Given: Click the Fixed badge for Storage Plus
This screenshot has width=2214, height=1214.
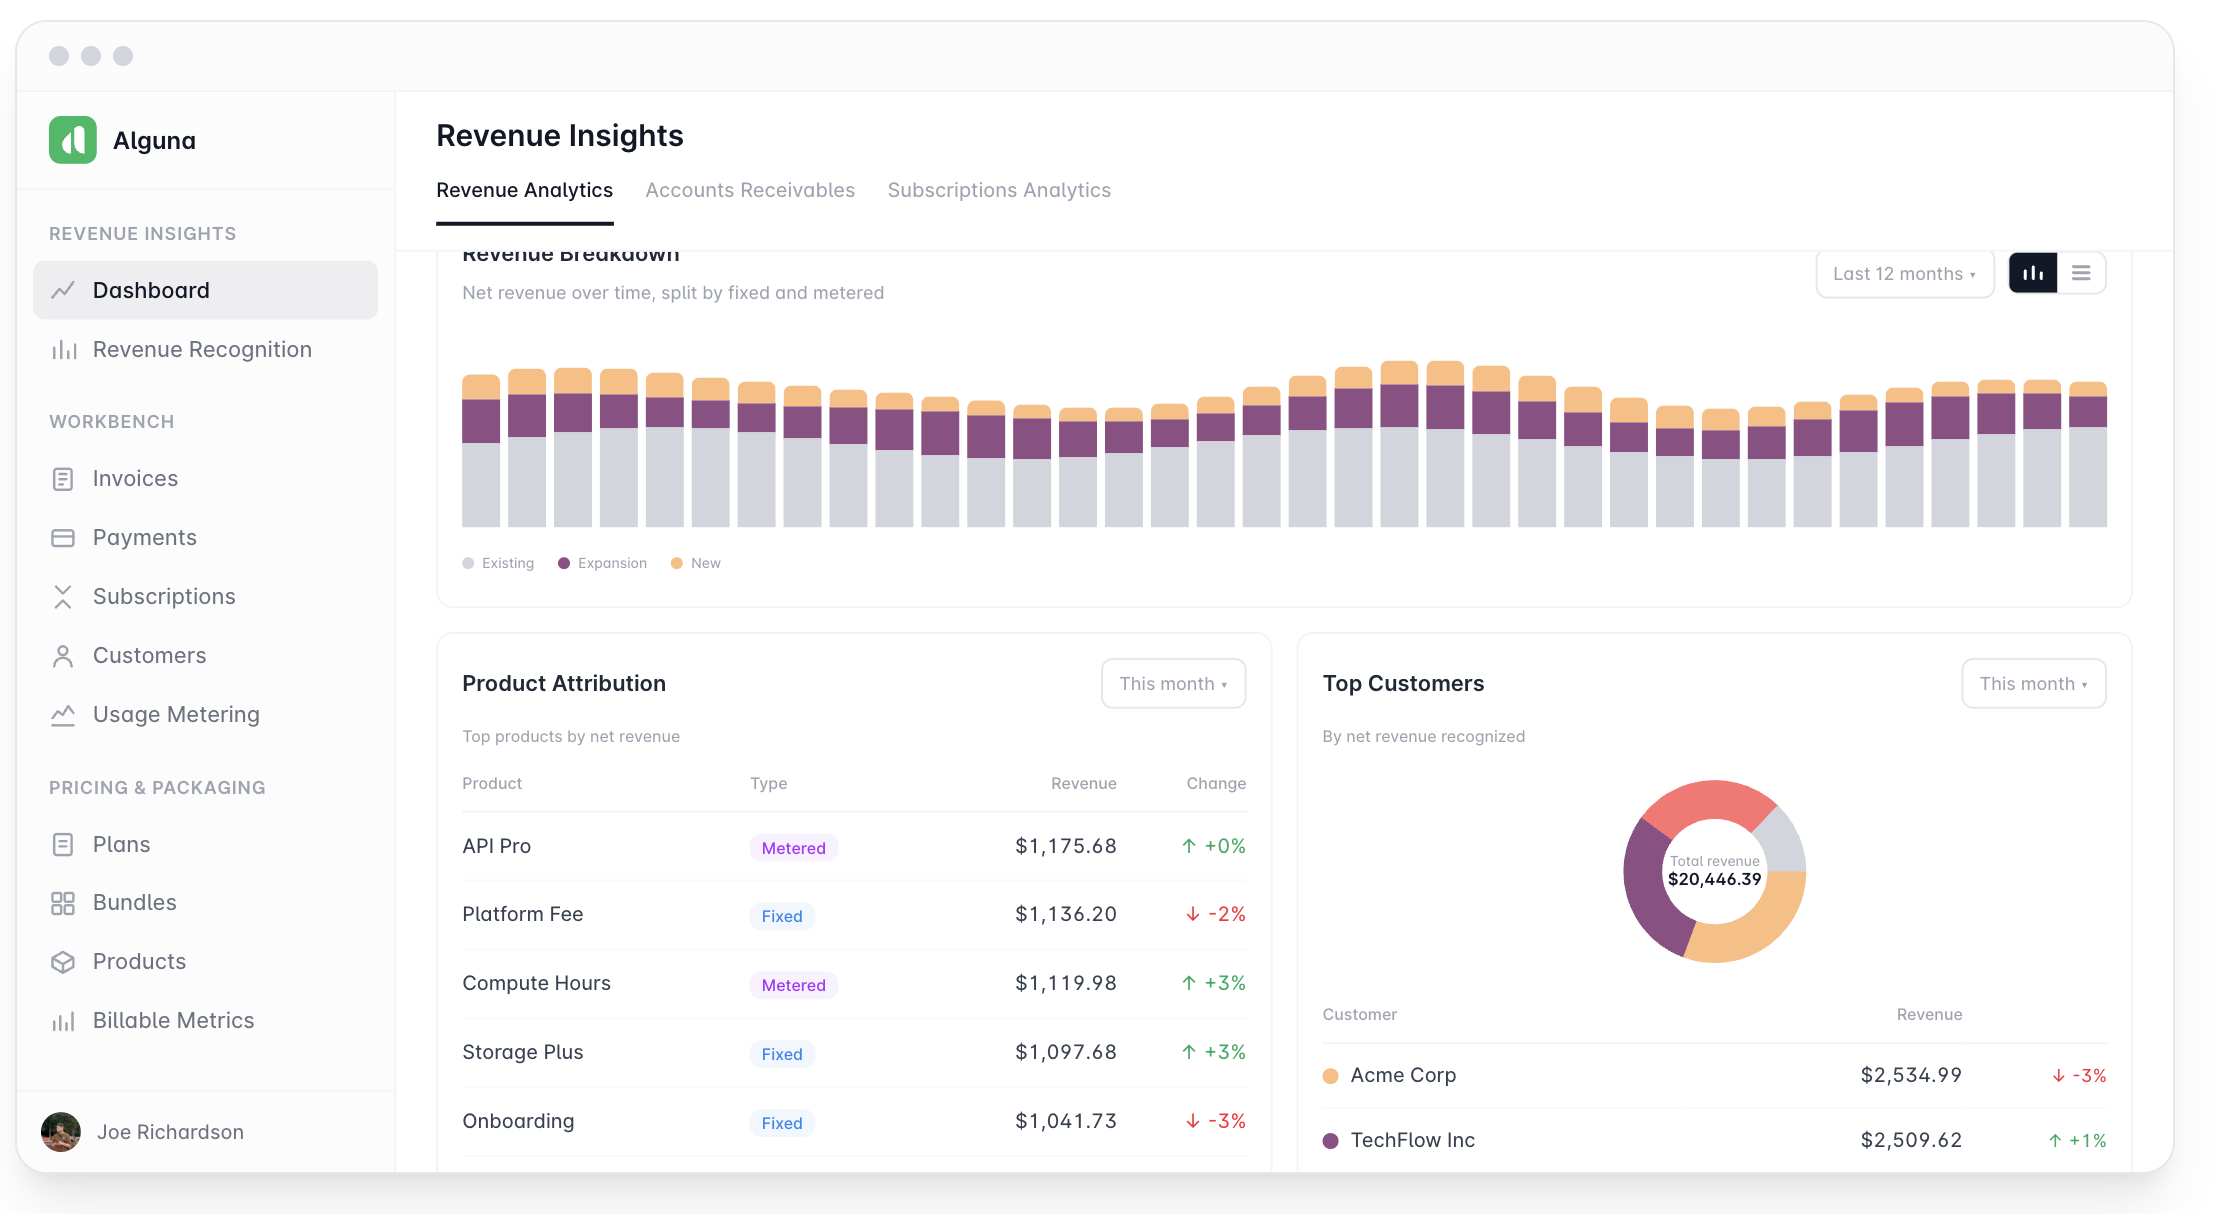Looking at the screenshot, I should point(782,1054).
